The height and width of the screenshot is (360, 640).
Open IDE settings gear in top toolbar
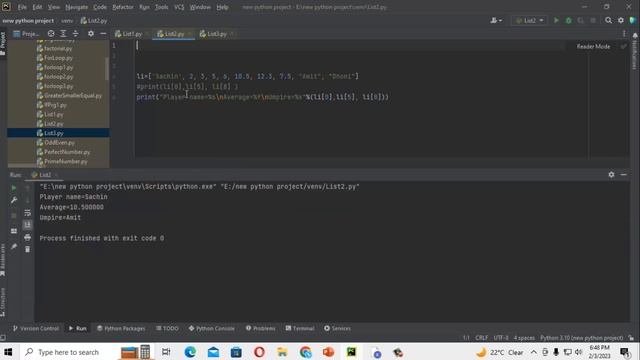coord(621,20)
